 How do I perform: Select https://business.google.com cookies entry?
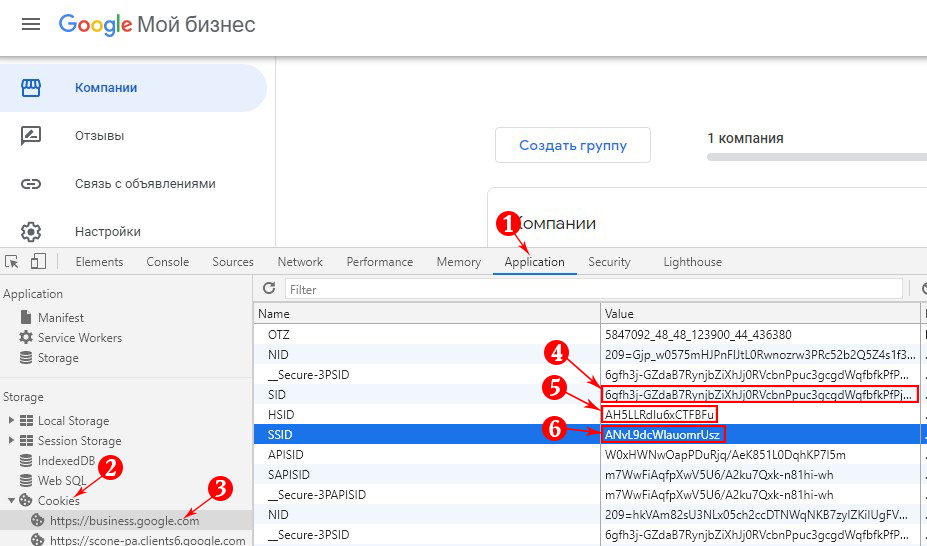[x=125, y=521]
